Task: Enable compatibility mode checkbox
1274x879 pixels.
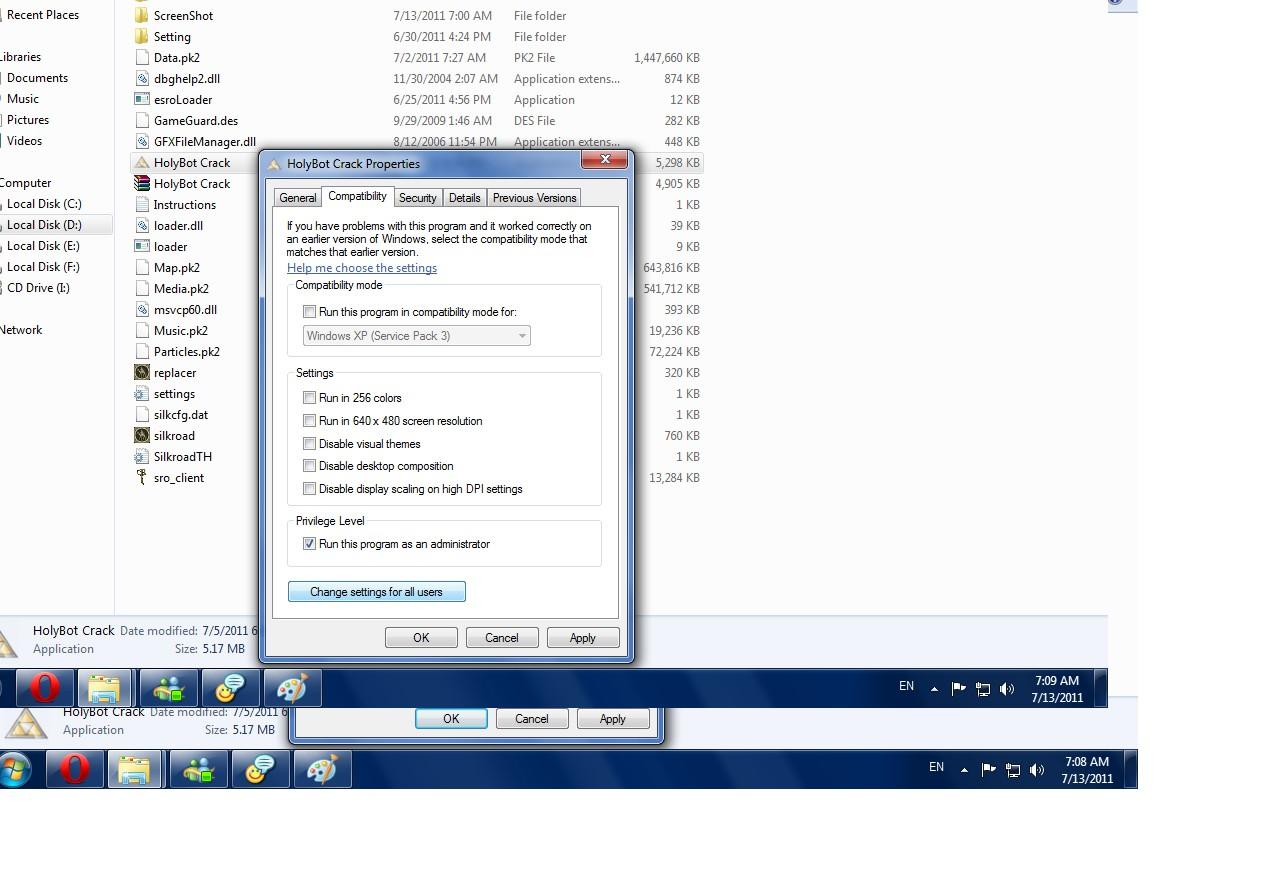Action: coord(310,312)
